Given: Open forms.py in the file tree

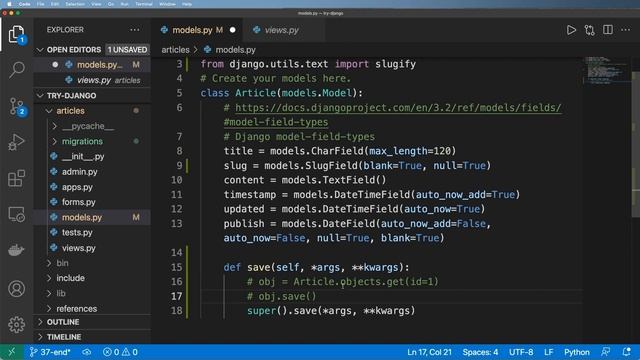Looking at the screenshot, I should click(x=92, y=202).
